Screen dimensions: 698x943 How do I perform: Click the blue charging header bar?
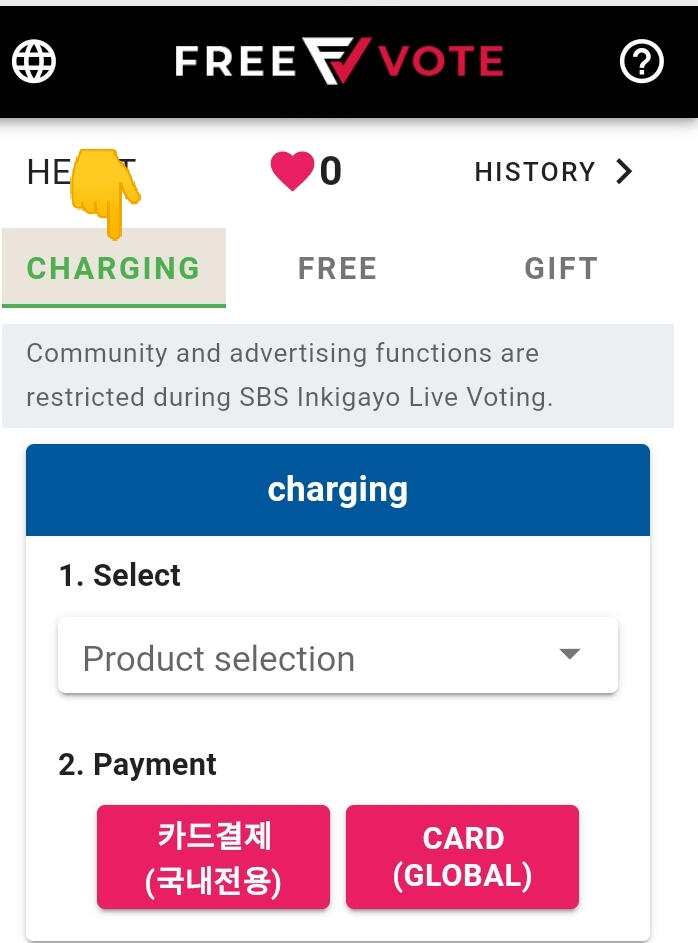pyautogui.click(x=337, y=490)
